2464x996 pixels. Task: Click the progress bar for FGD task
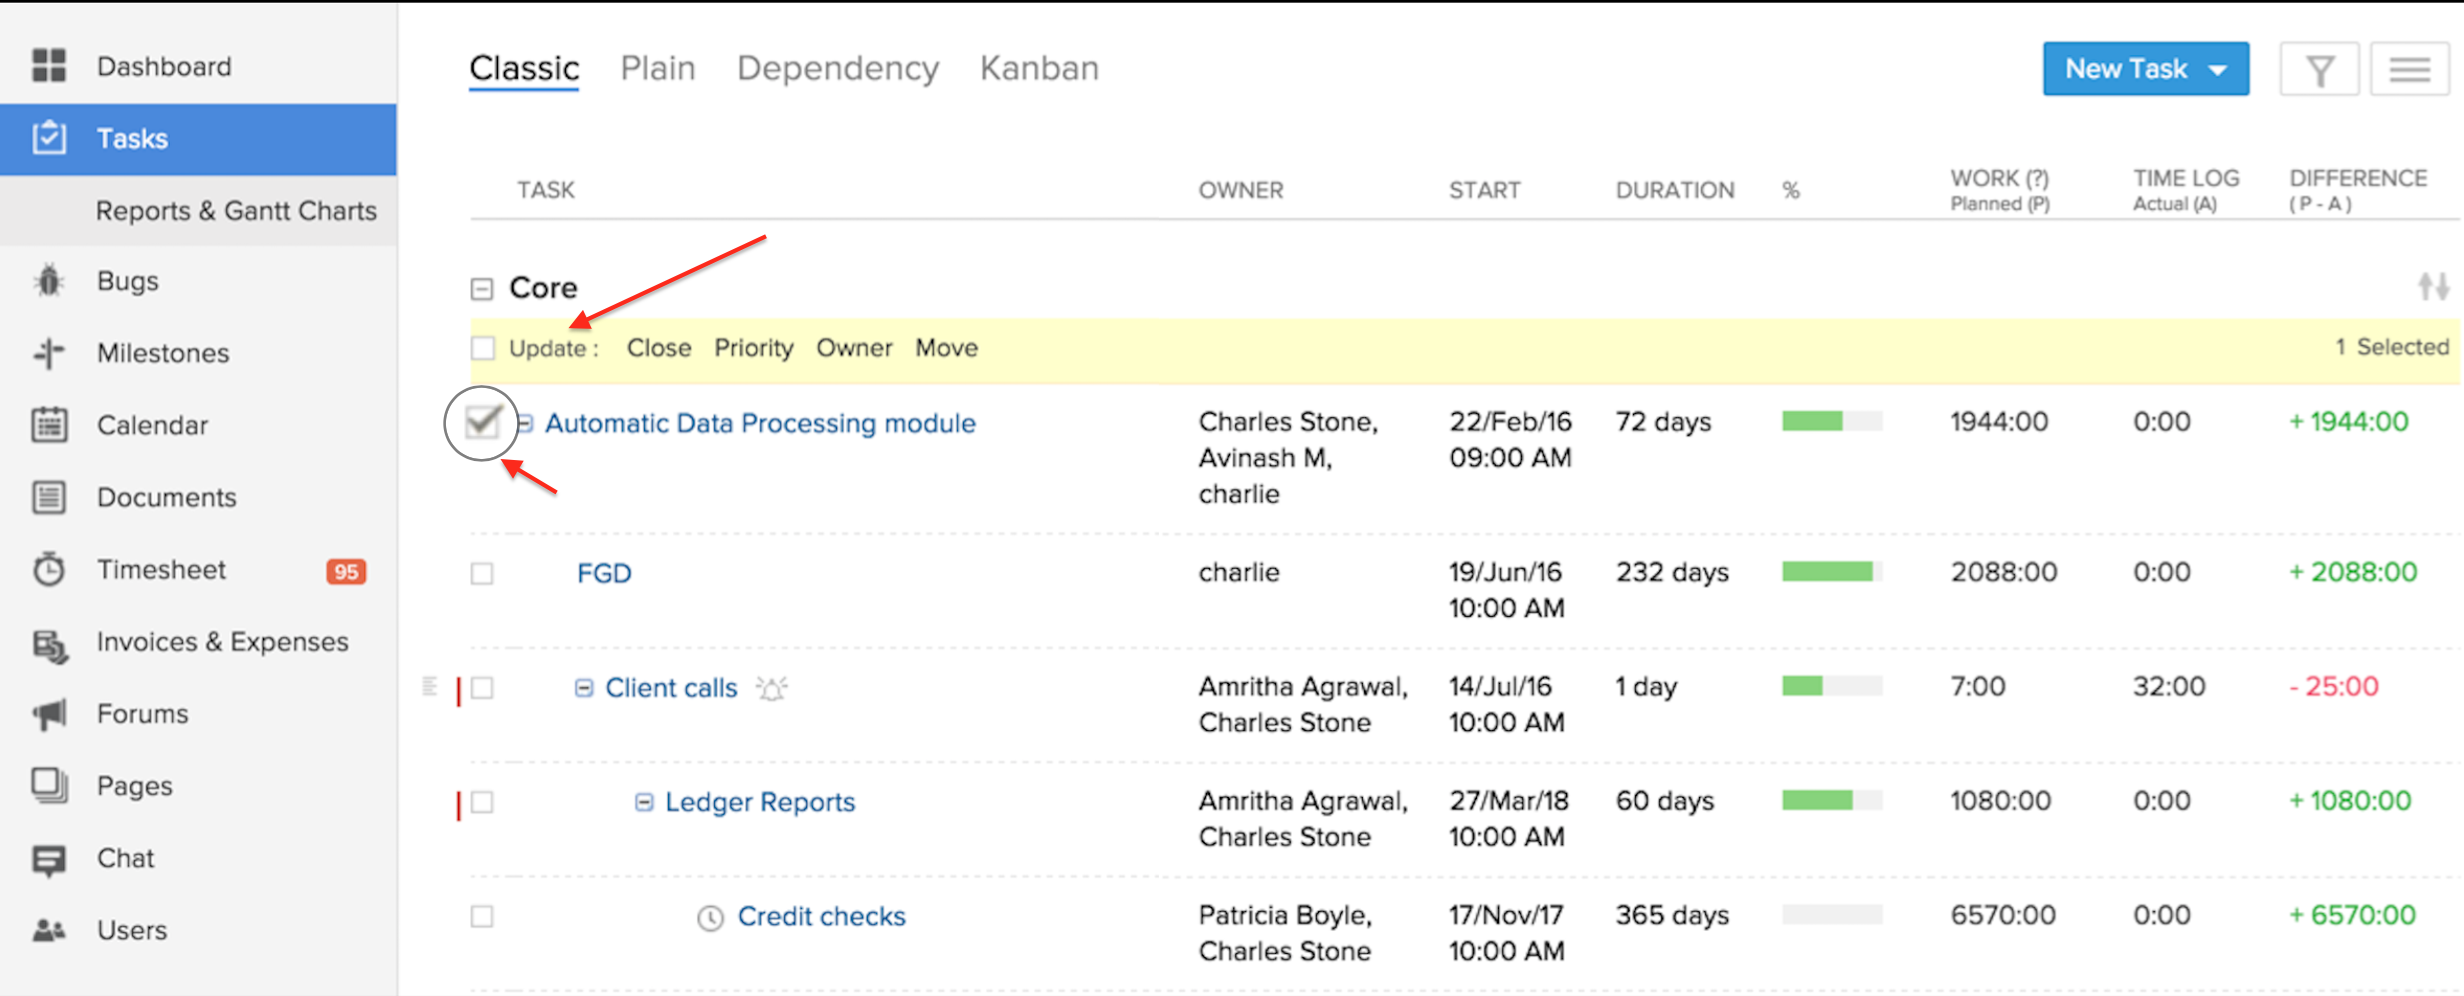(1831, 572)
